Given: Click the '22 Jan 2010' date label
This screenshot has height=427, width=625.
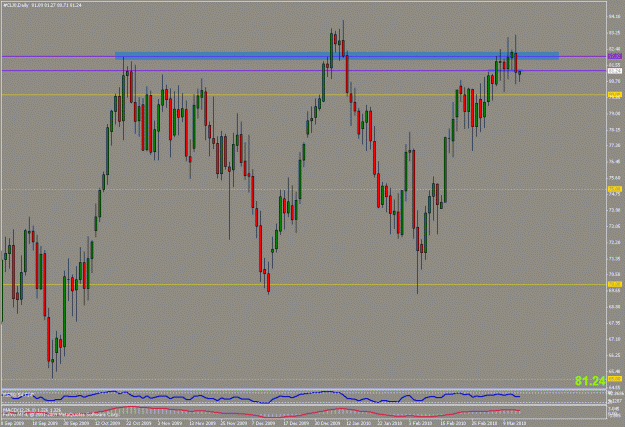Looking at the screenshot, I should pyautogui.click(x=389, y=423).
